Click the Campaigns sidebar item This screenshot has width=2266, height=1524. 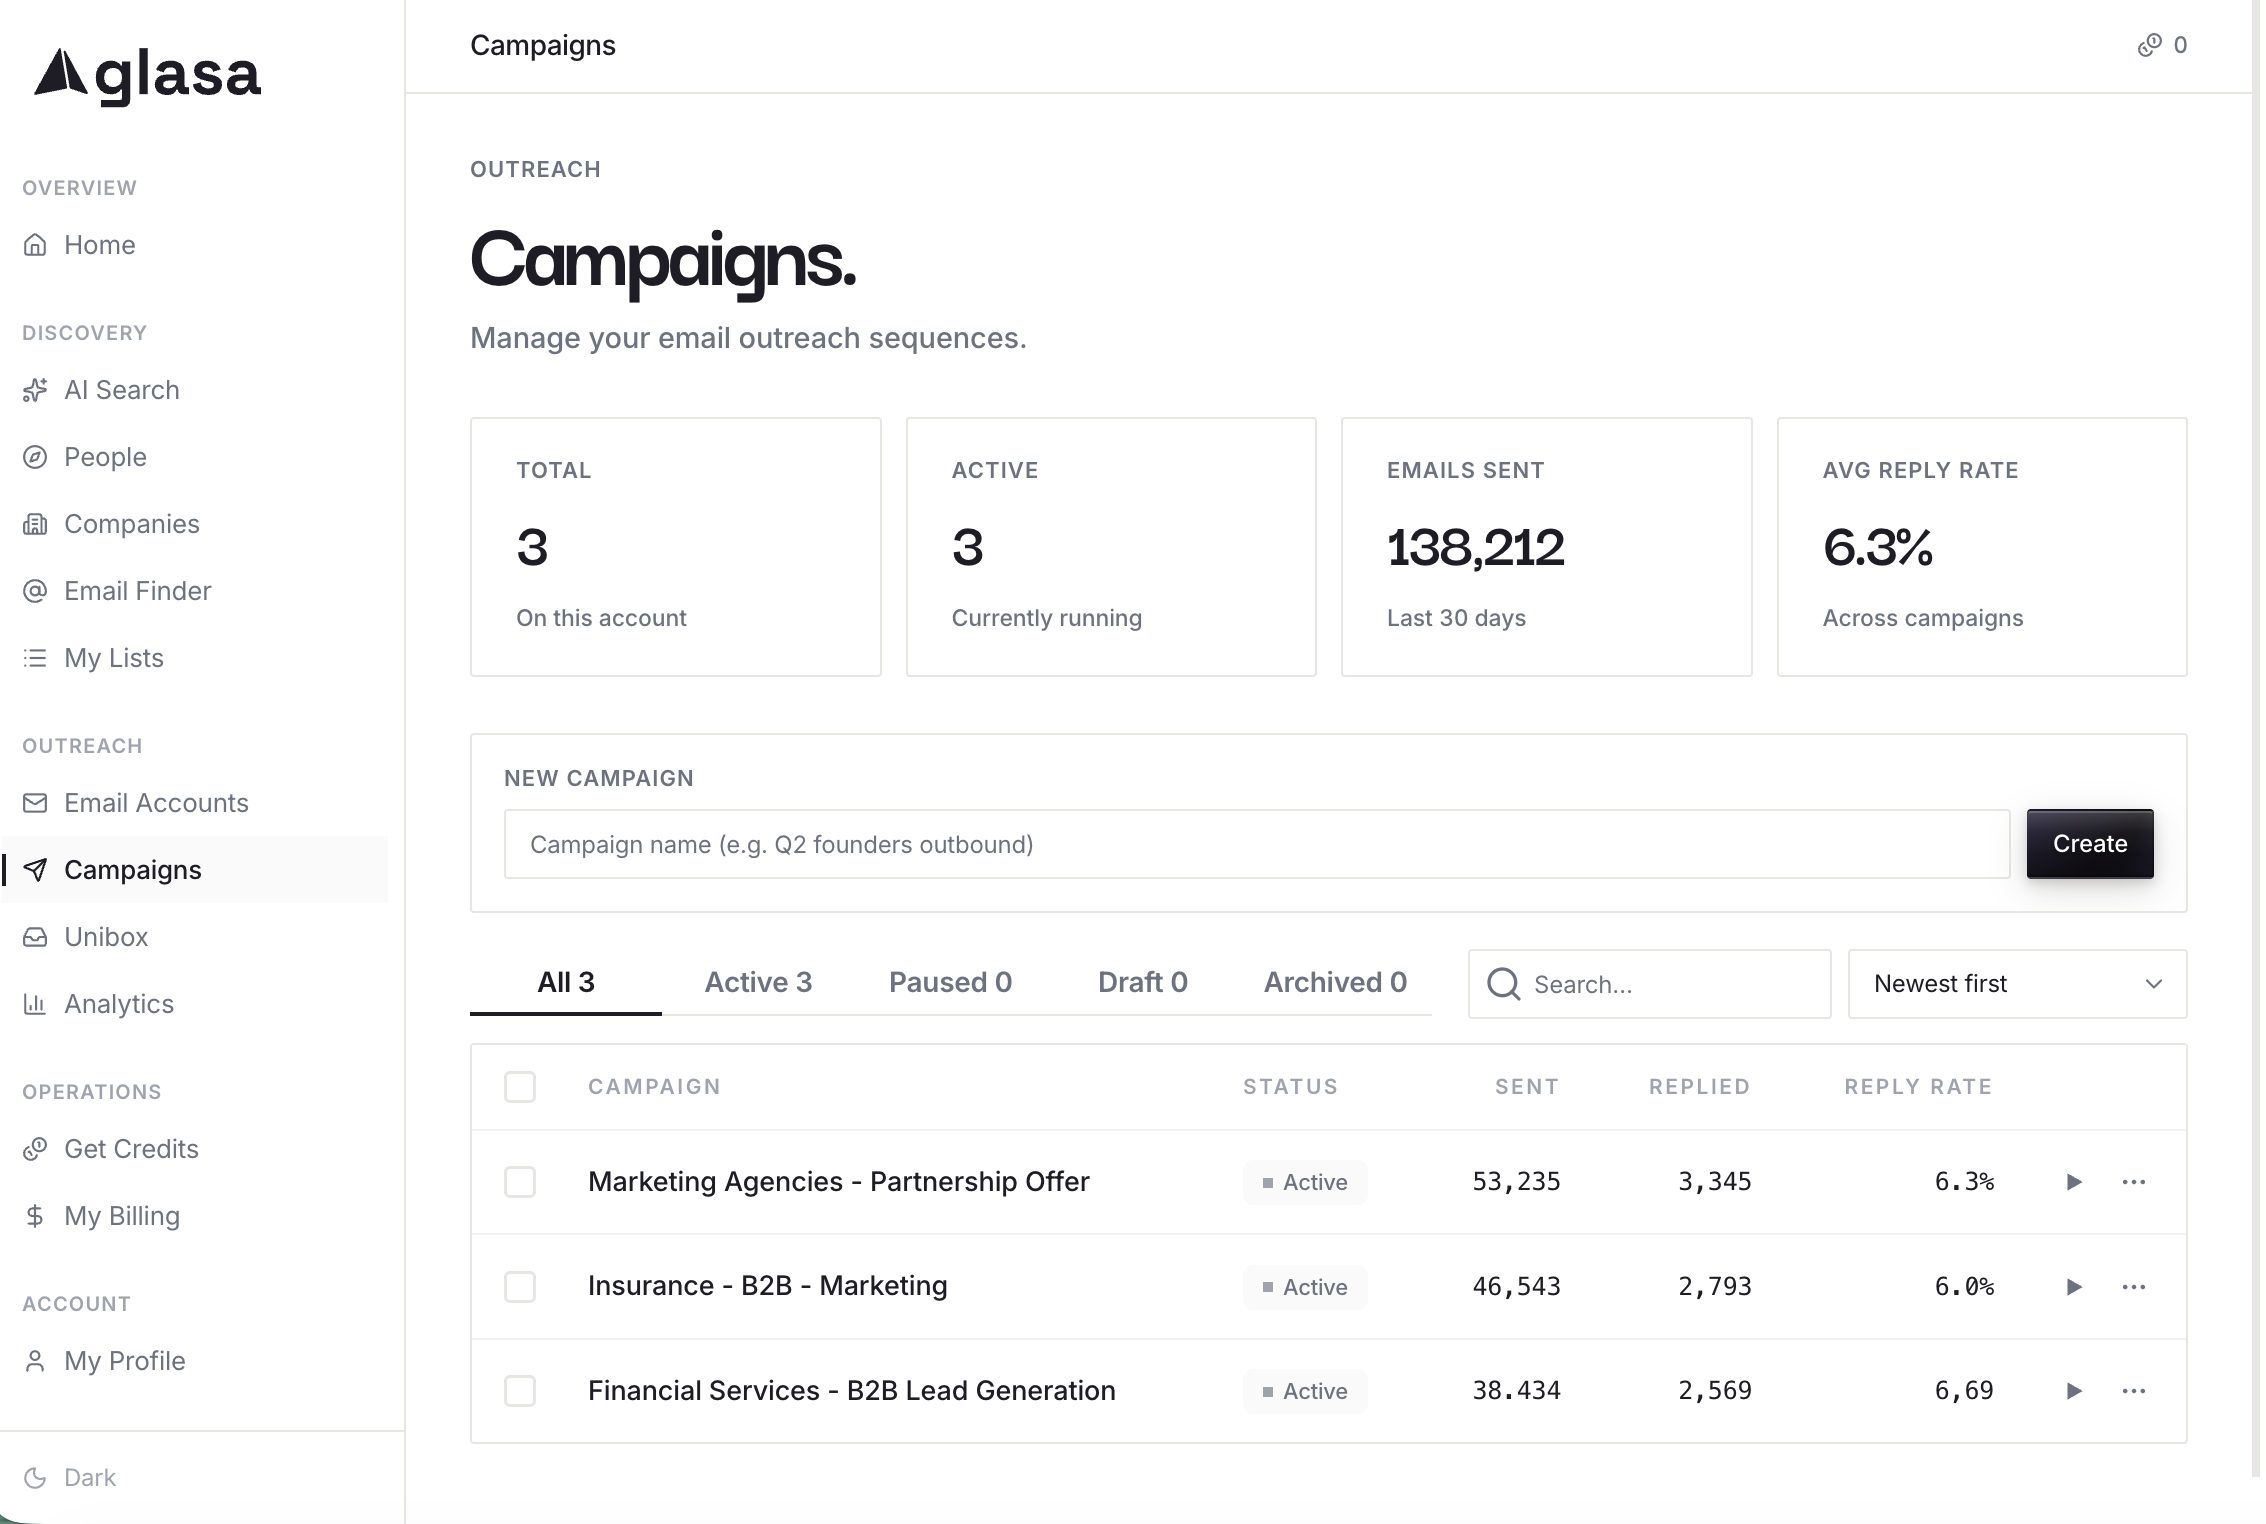(x=194, y=870)
